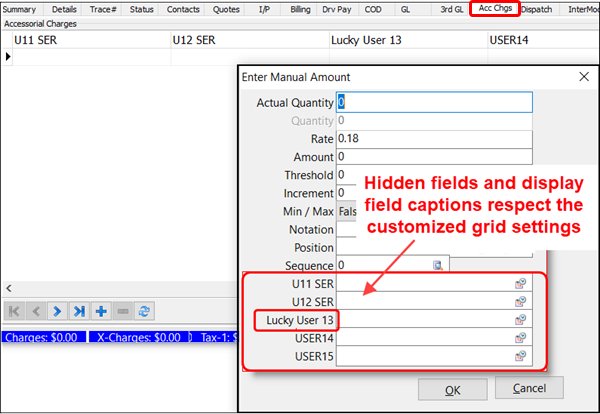Open lookup icon for USER14 field

tap(520, 338)
